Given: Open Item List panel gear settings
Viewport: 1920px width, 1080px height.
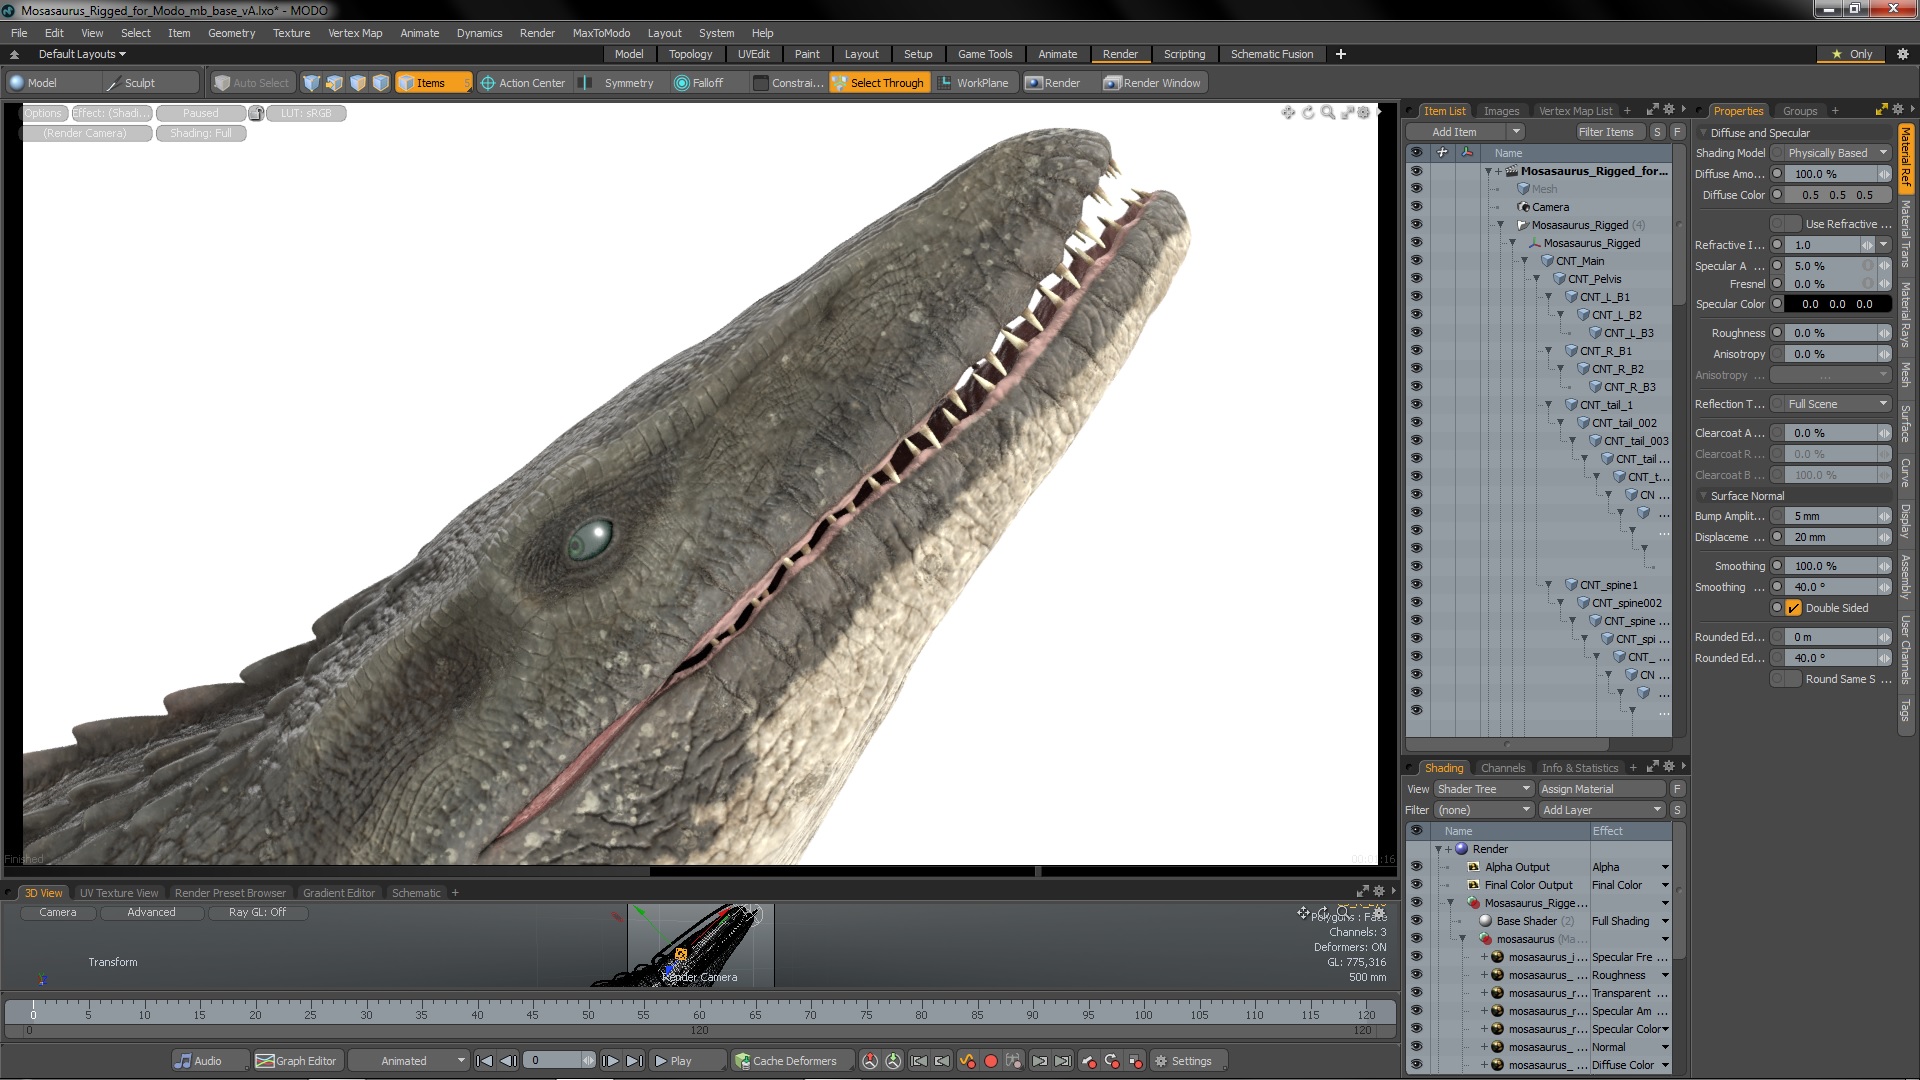Looking at the screenshot, I should 1669,110.
